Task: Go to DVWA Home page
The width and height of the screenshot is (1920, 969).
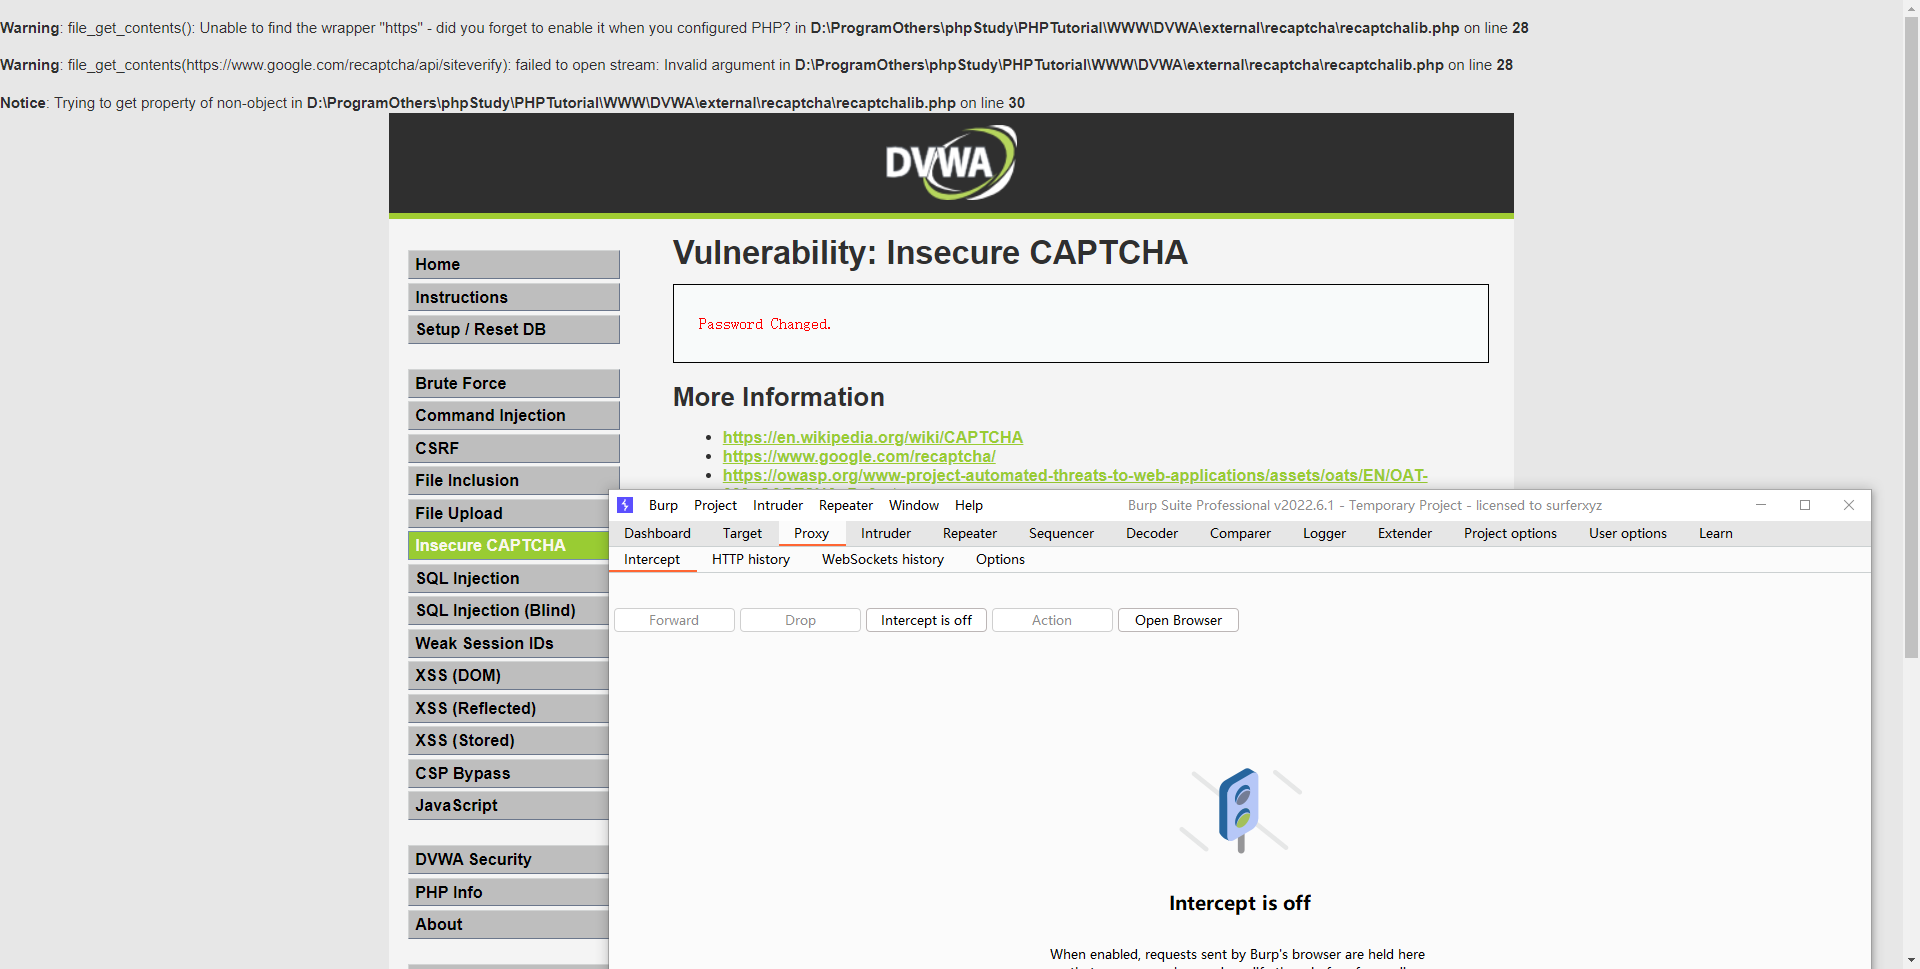Action: pos(514,264)
